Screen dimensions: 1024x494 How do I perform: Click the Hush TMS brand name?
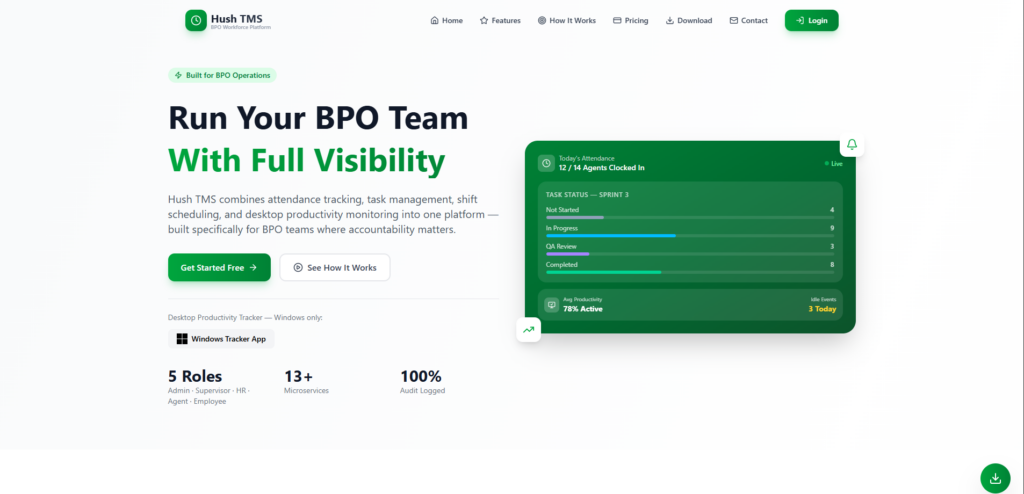(x=236, y=18)
